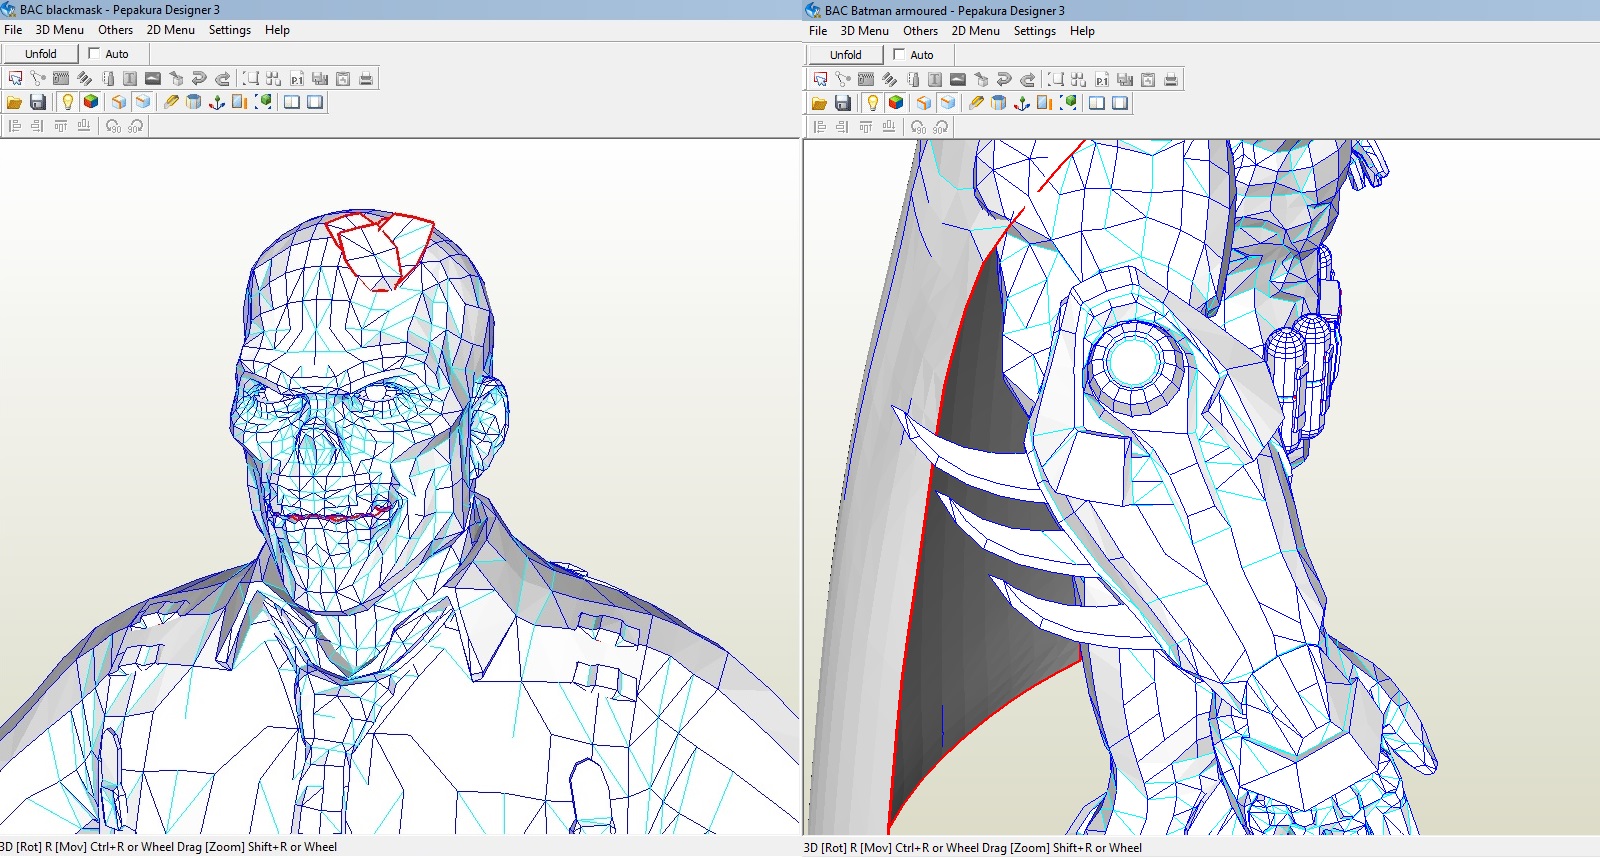Viewport: 1600px width, 858px height.
Task: Click the printer icon in blackmask window
Action: [366, 78]
